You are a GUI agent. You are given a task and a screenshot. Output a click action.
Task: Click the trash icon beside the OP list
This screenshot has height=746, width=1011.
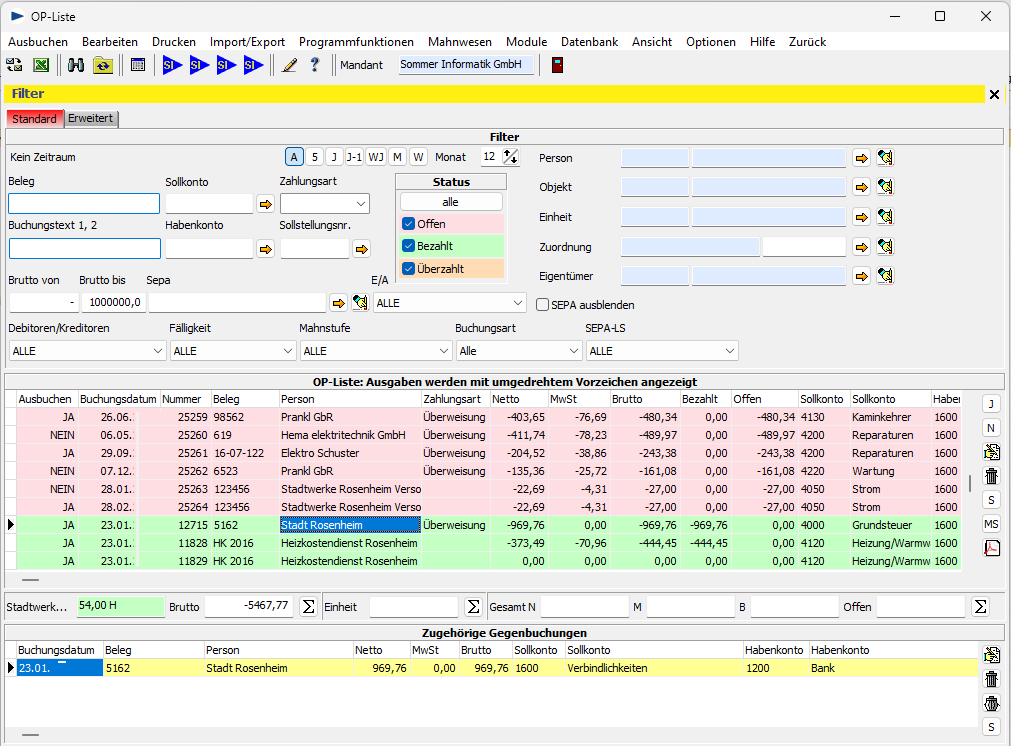(x=991, y=476)
